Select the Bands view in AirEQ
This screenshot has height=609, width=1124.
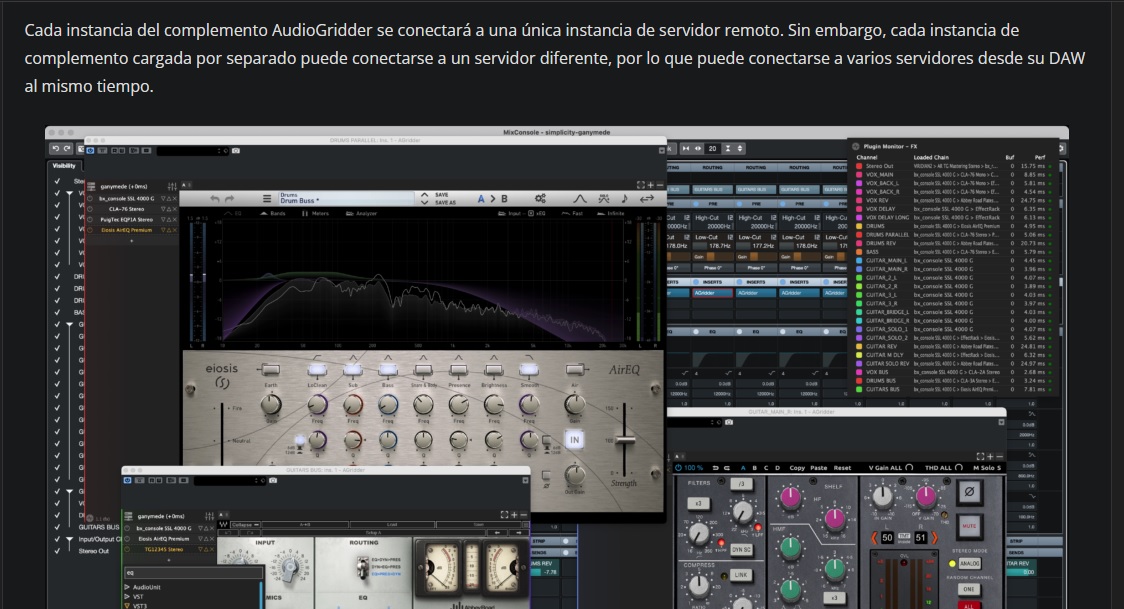coord(272,214)
